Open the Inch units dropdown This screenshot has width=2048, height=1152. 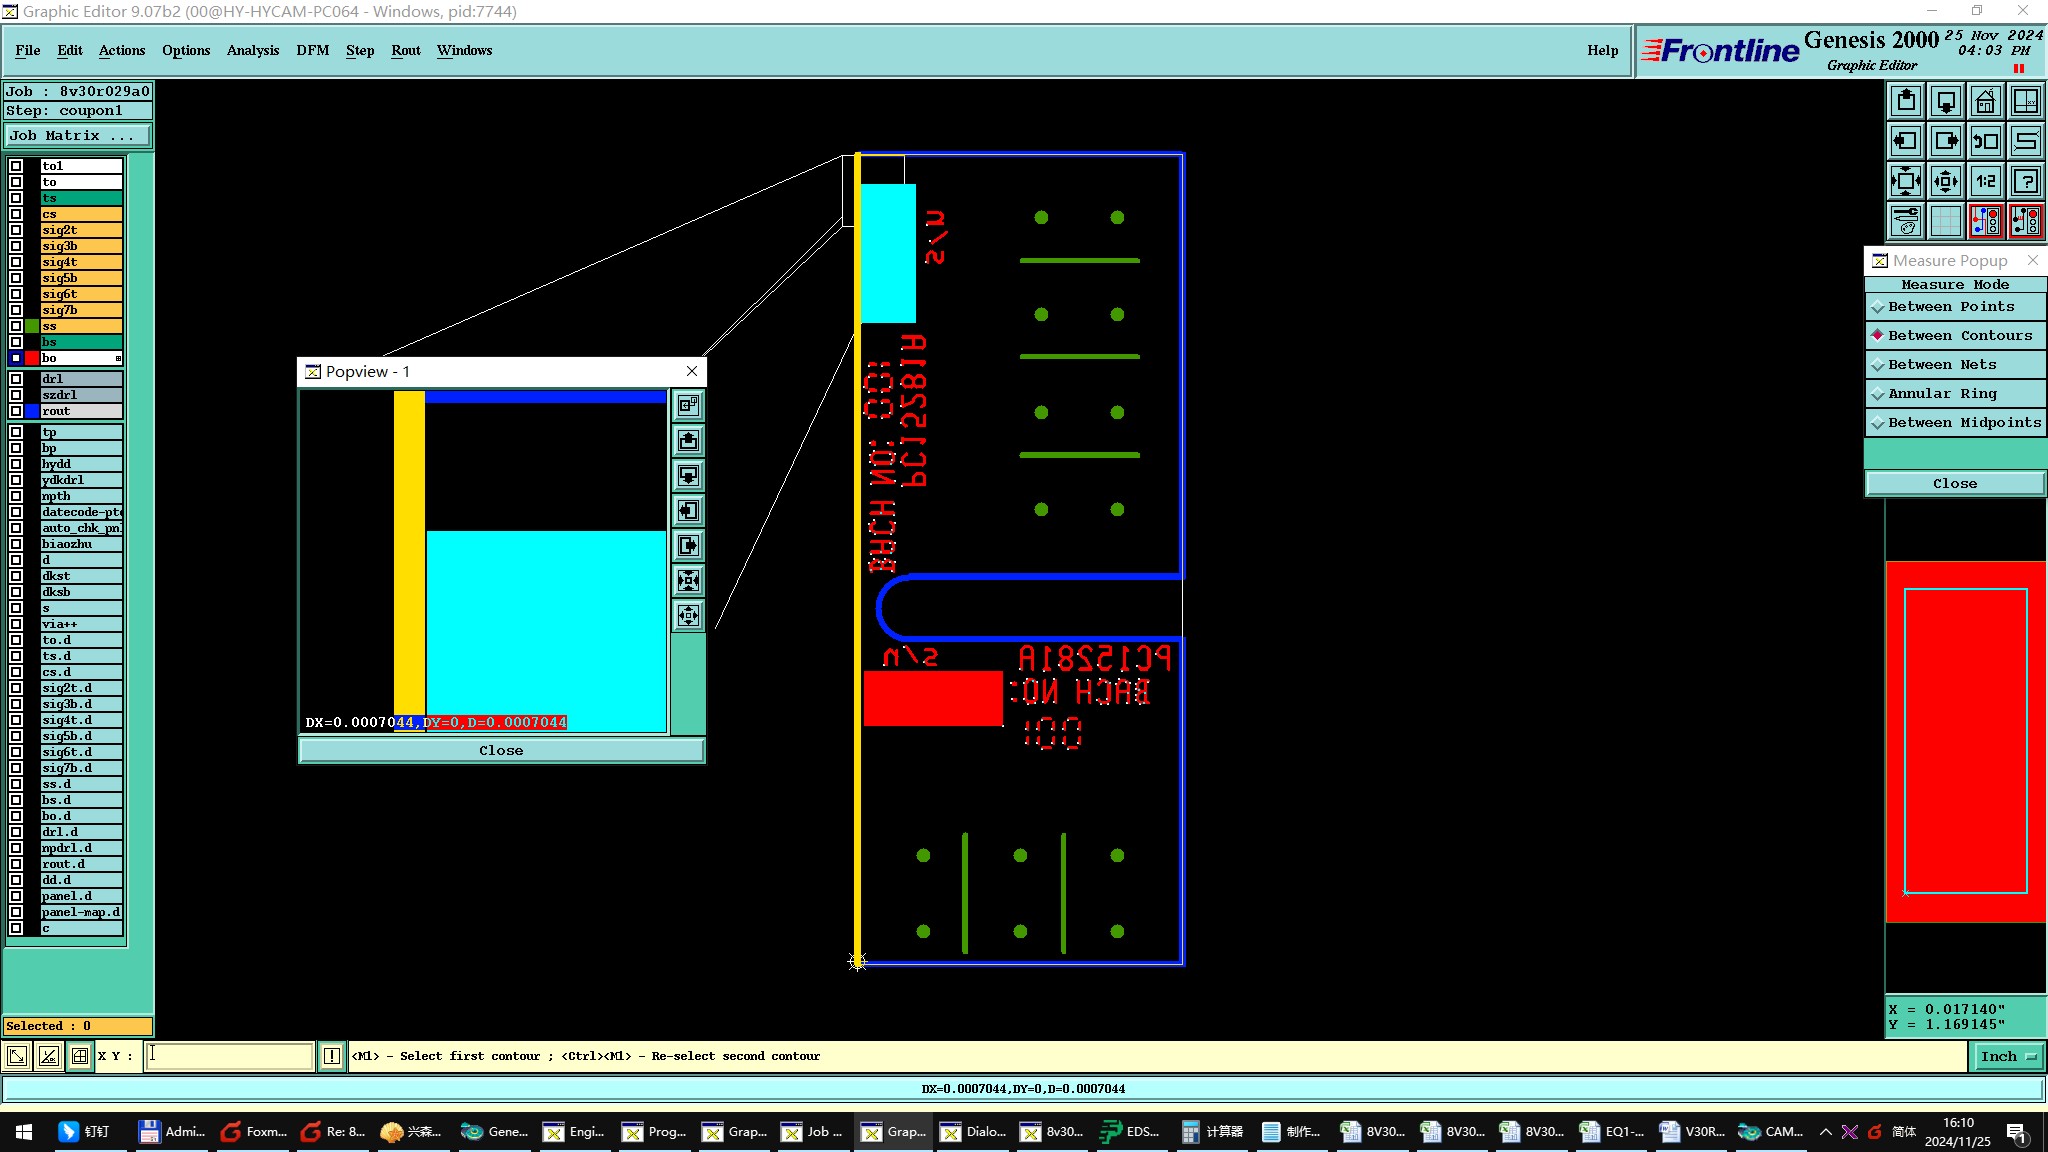(2008, 1056)
